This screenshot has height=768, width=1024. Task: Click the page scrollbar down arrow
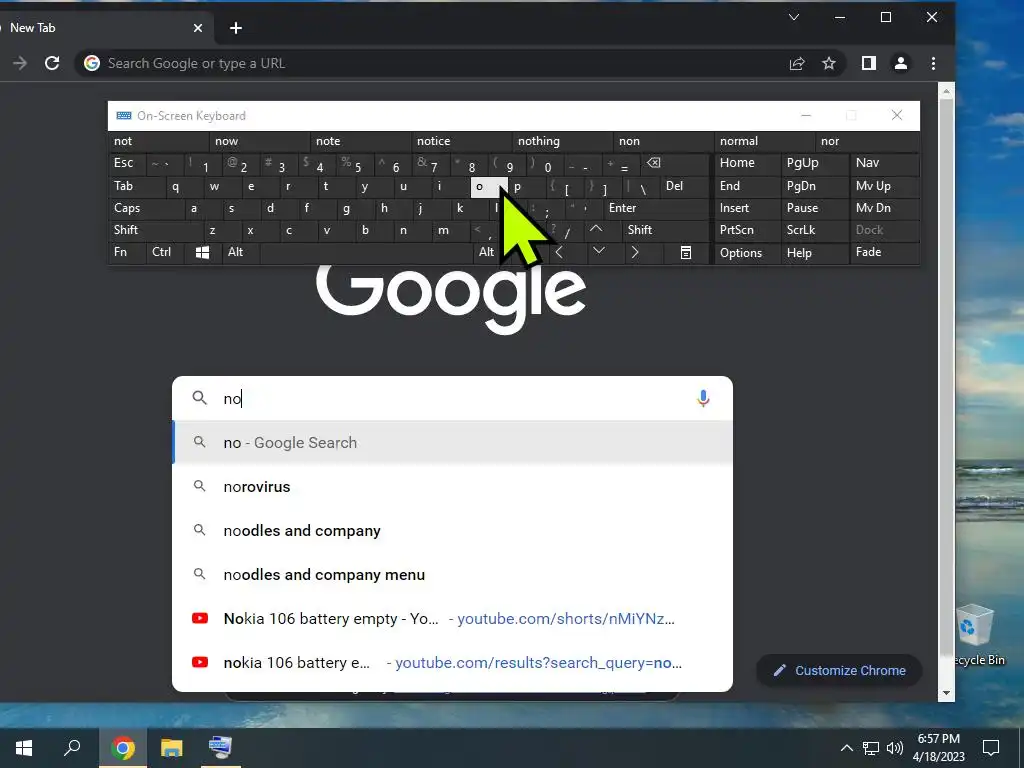click(946, 693)
